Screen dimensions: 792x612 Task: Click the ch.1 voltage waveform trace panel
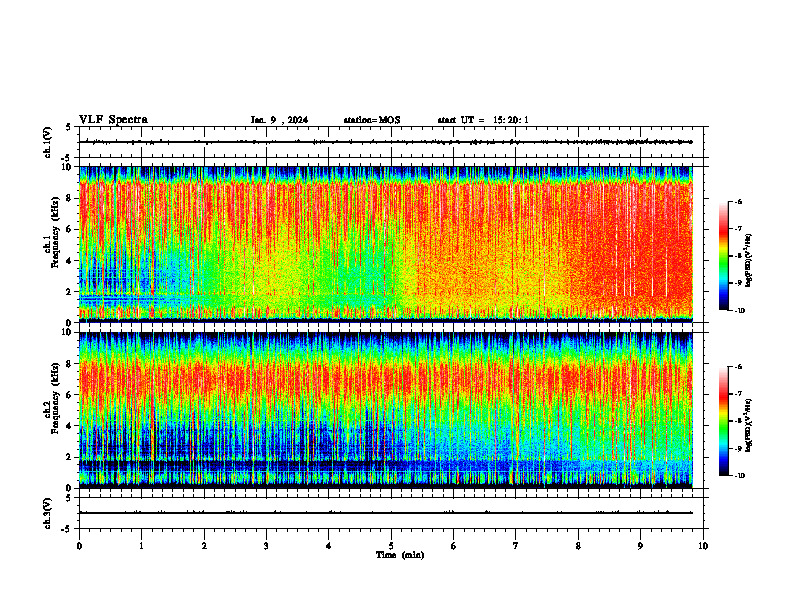[x=391, y=142]
